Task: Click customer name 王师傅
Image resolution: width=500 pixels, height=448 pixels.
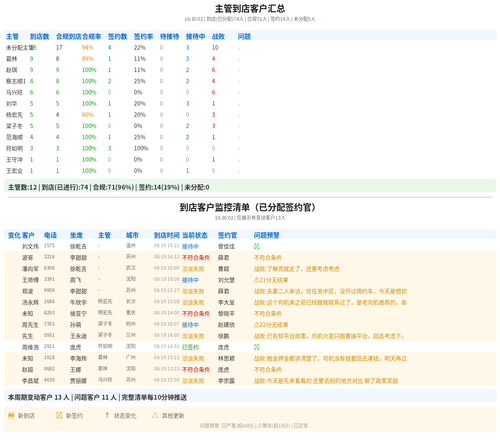Action: click(30, 280)
